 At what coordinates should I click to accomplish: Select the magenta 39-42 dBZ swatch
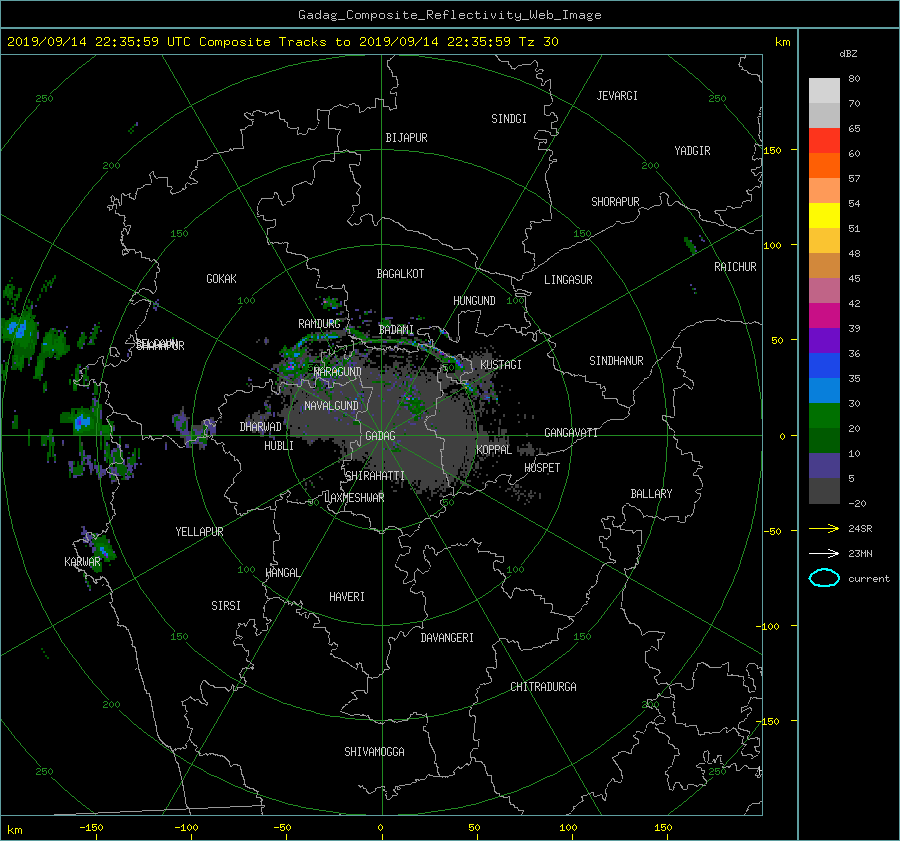pos(824,316)
